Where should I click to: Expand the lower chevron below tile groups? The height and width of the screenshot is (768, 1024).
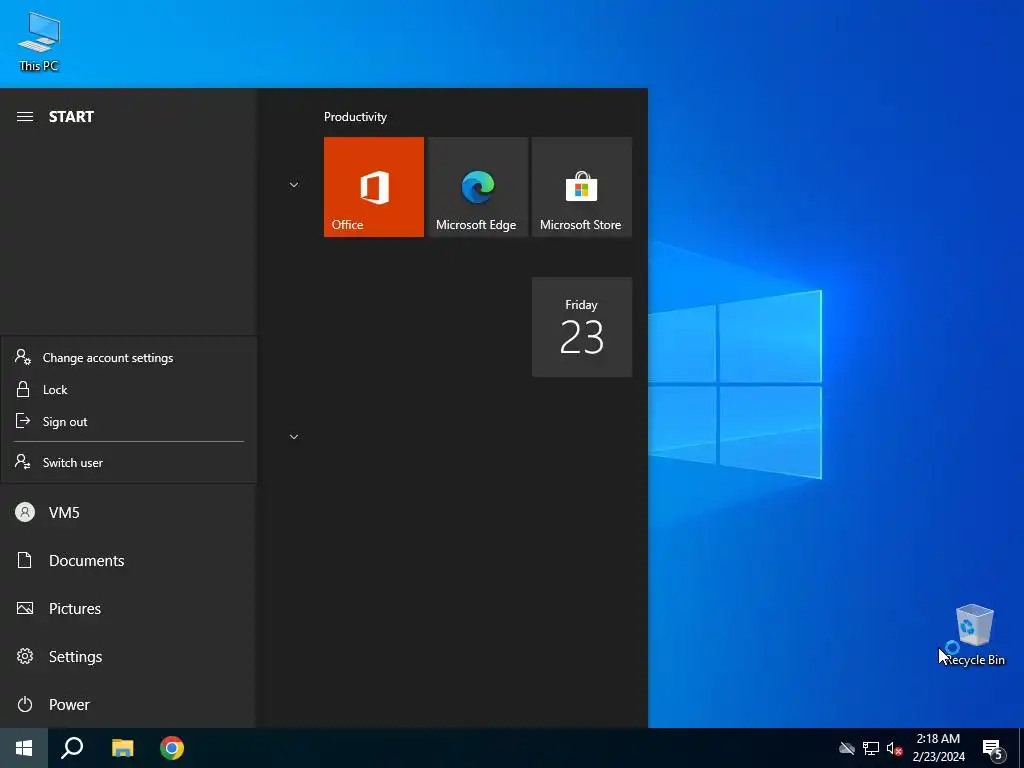point(294,437)
